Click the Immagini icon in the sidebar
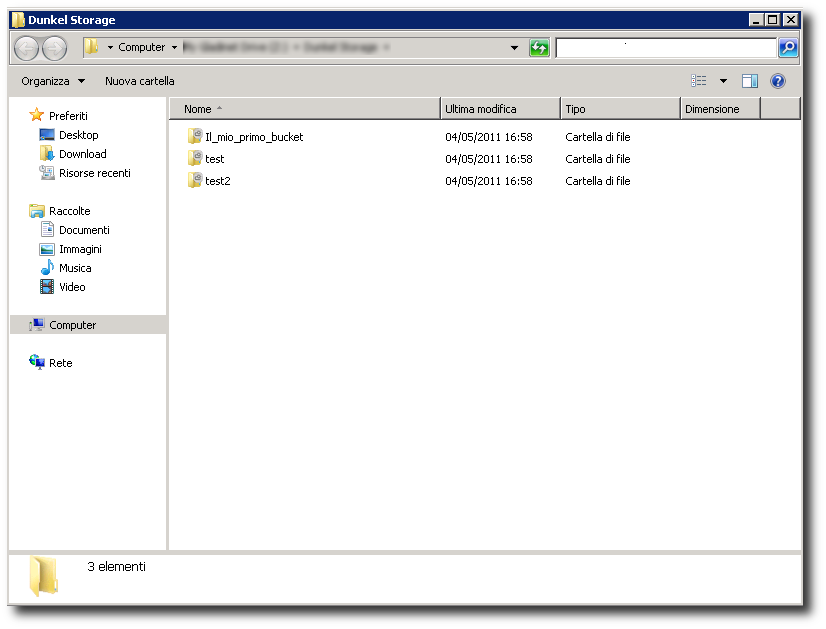Screen dimensions: 826x629 pos(47,249)
